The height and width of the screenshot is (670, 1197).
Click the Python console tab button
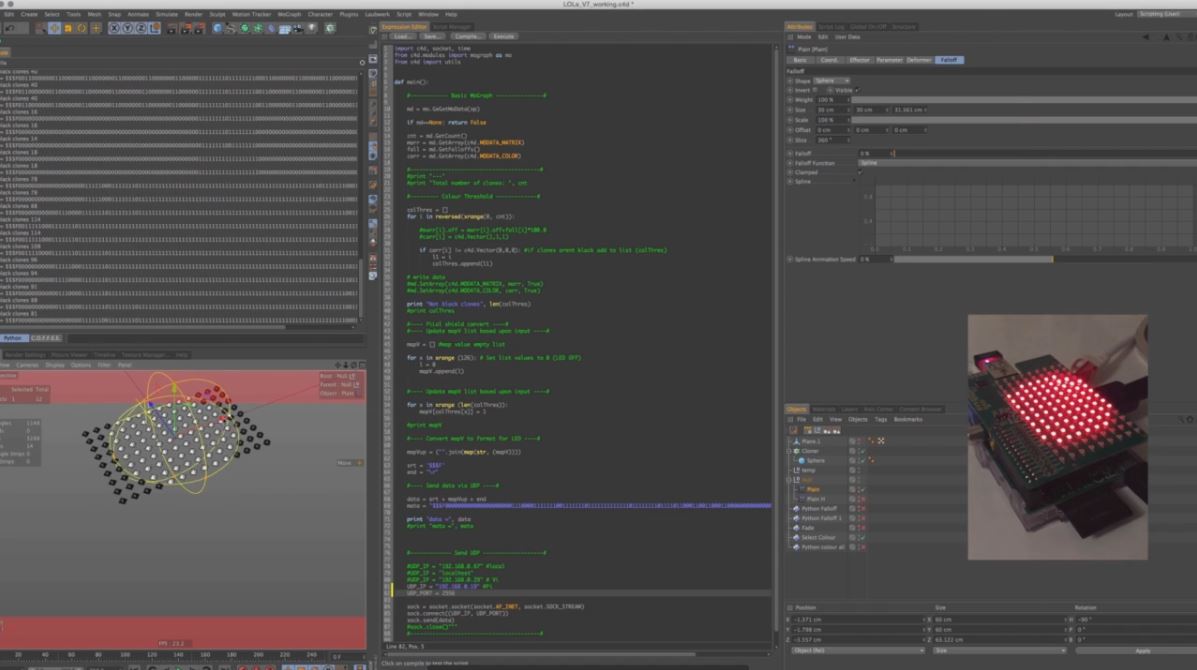14,338
